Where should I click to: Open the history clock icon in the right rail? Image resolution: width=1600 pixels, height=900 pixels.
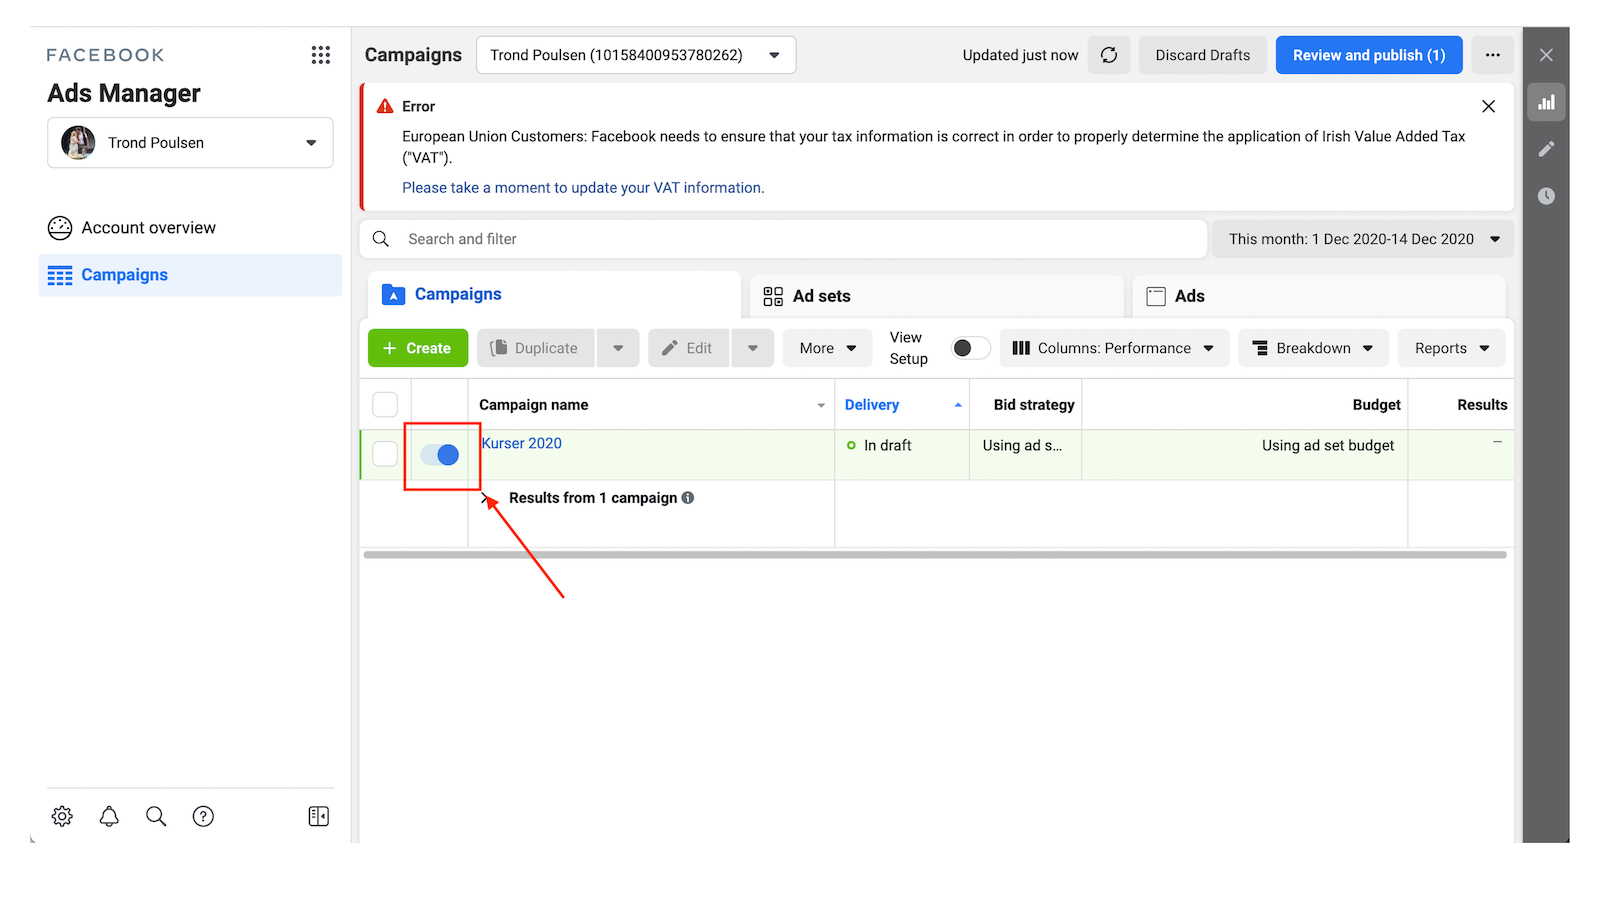tap(1546, 196)
